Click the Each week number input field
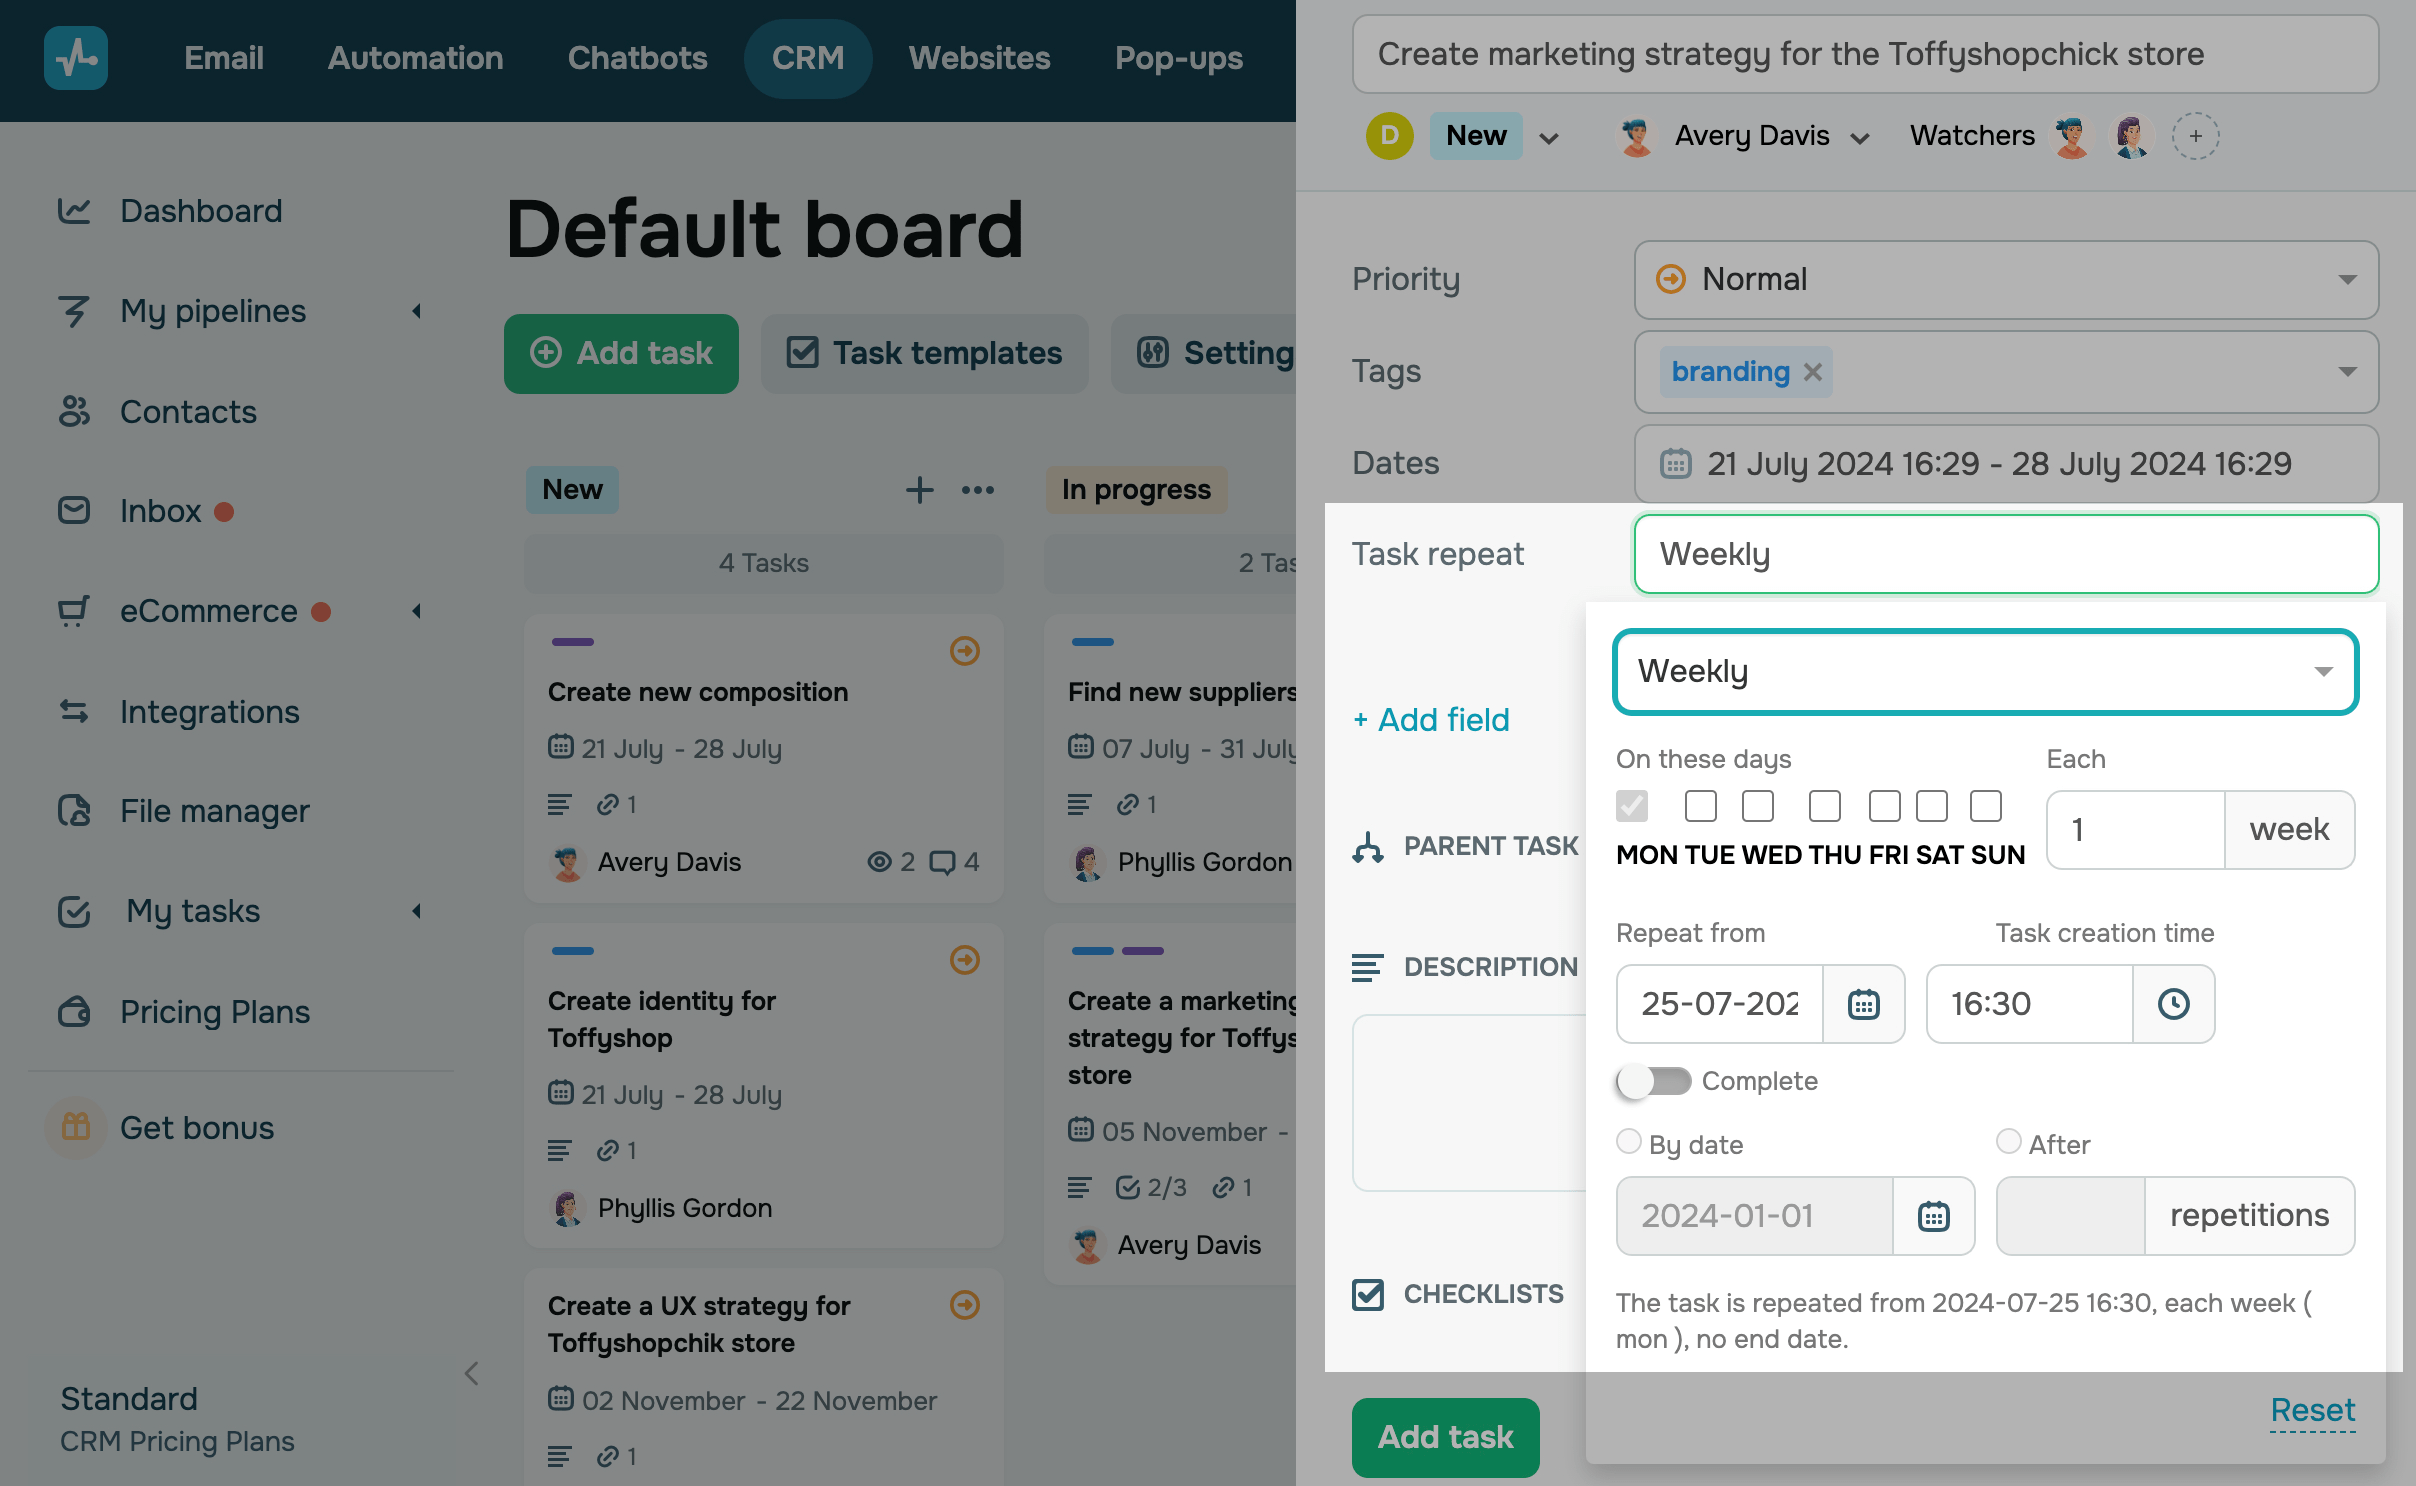The width and height of the screenshot is (2416, 1486). pos(2135,830)
